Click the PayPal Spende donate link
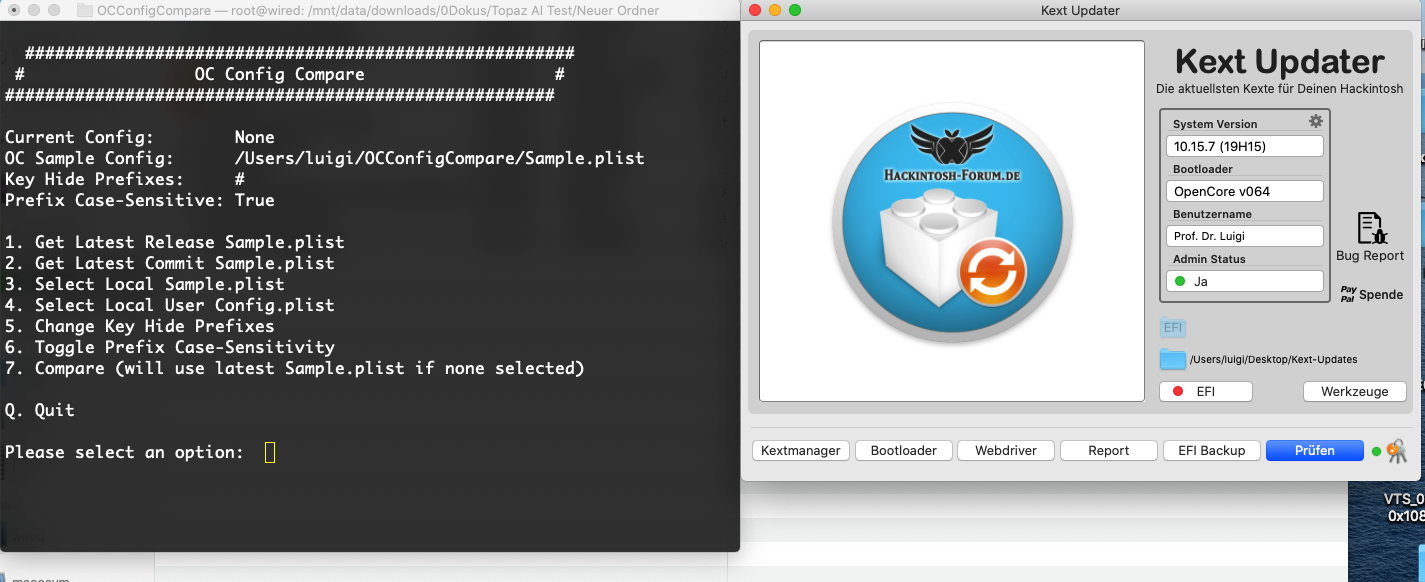This screenshot has height=582, width=1425. coord(1372,294)
